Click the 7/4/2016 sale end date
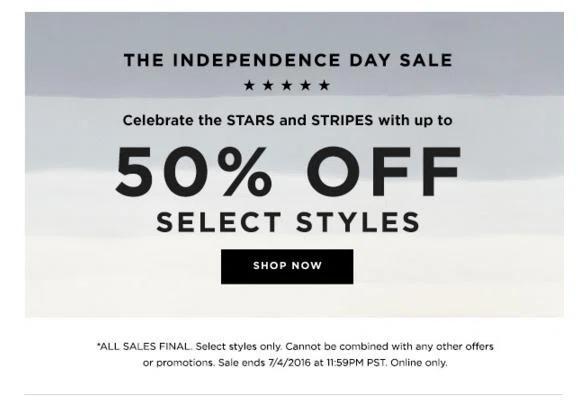This screenshot has height=405, width=578. 290,363
